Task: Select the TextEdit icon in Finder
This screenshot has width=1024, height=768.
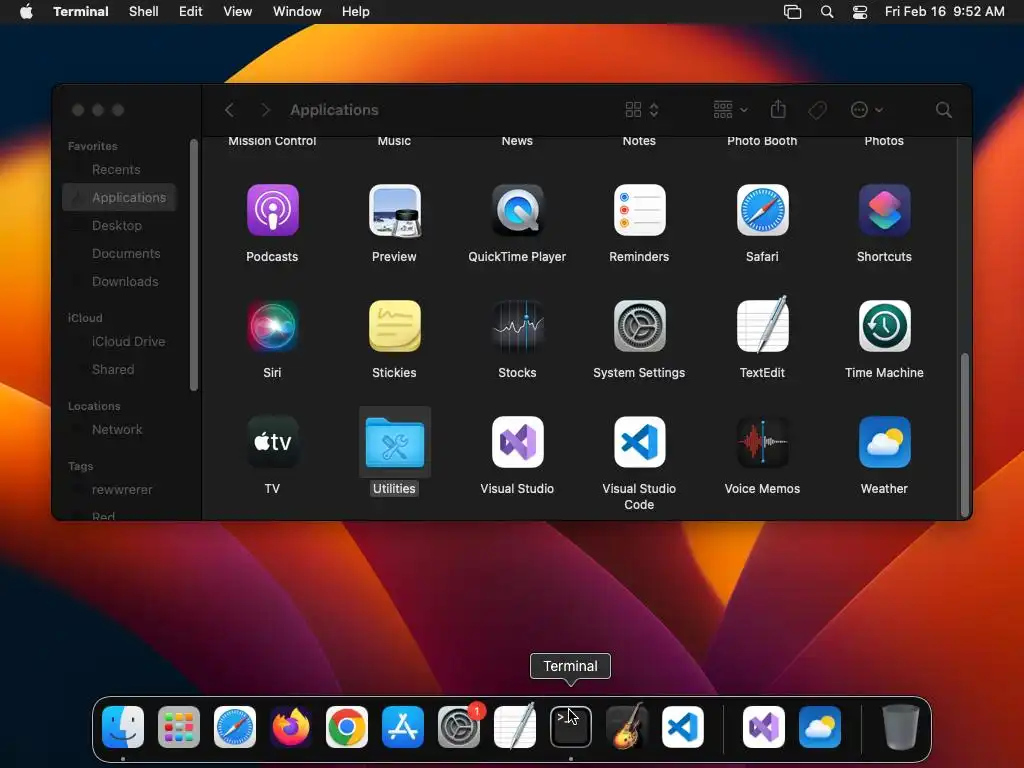Action: click(762, 325)
